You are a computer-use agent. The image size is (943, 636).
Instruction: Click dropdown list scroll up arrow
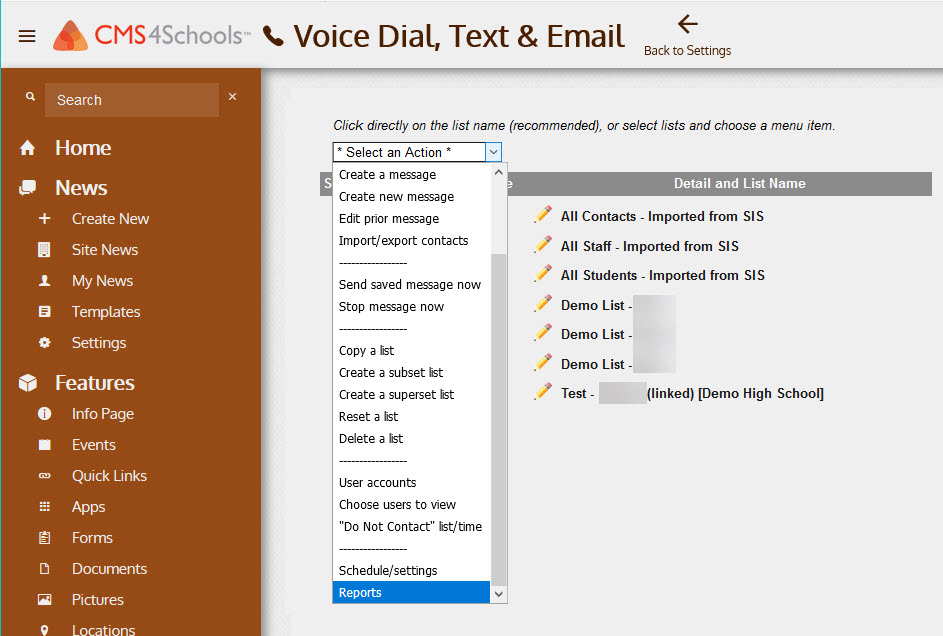pyautogui.click(x=499, y=173)
